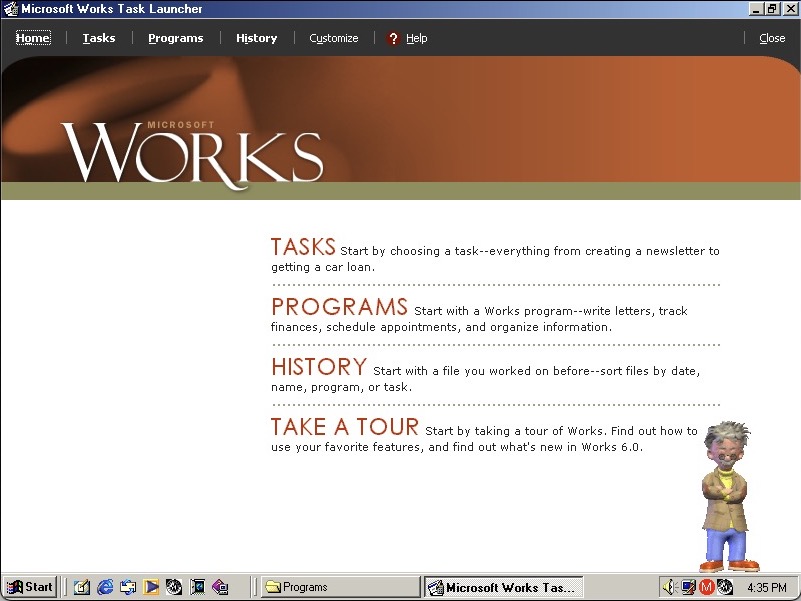Image resolution: width=801 pixels, height=601 pixels.
Task: Open the Customize option
Action: point(333,38)
